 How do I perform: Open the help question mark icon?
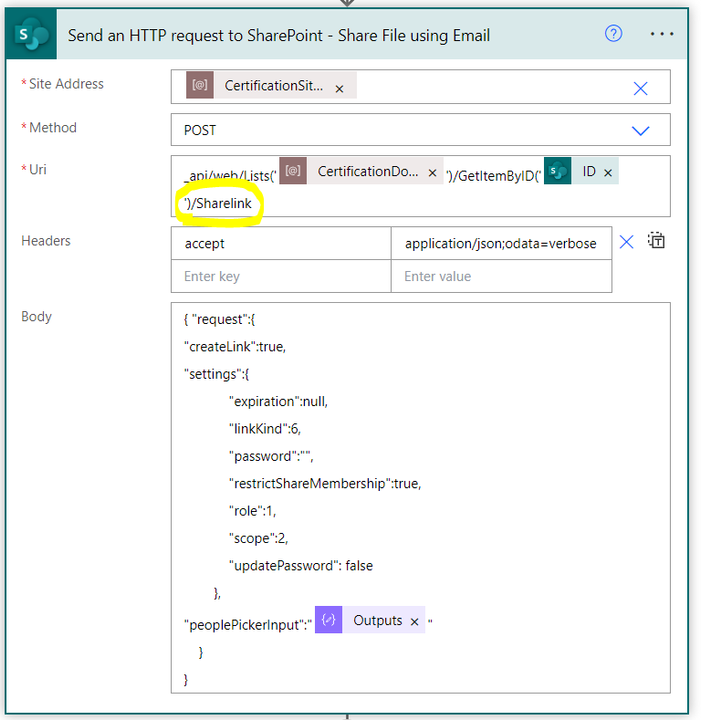[613, 34]
